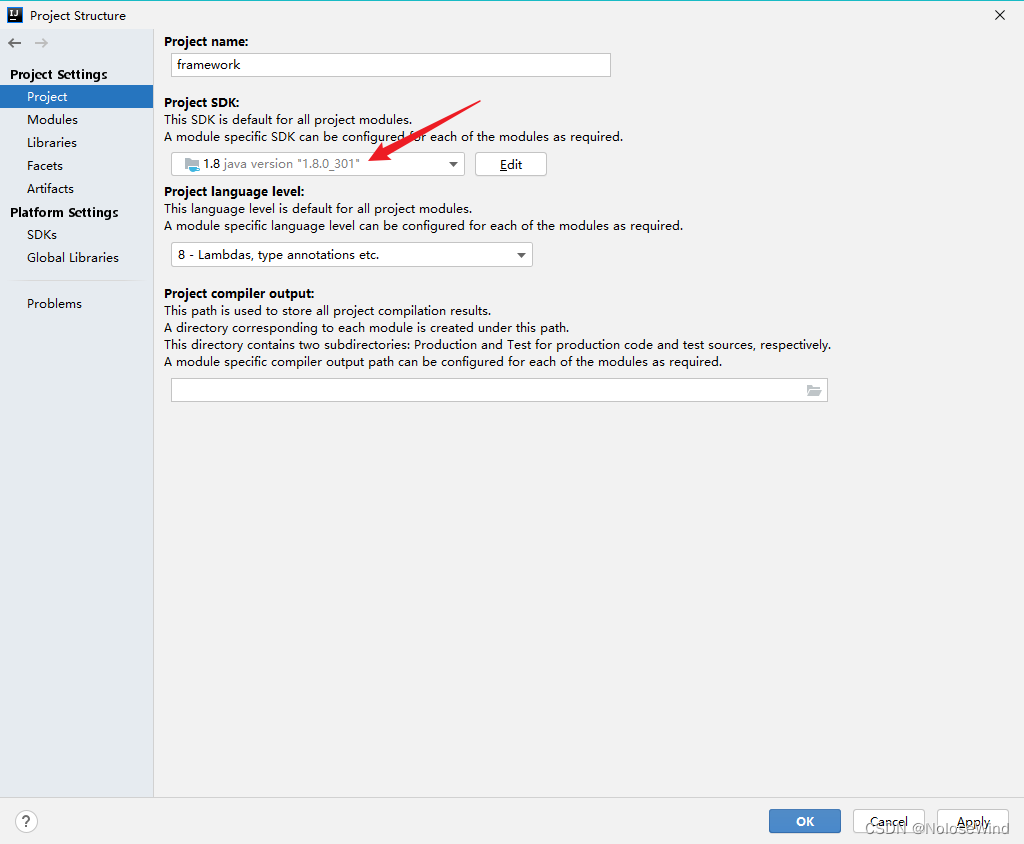Apply the project structure changes
1024x844 pixels.
coord(971,821)
